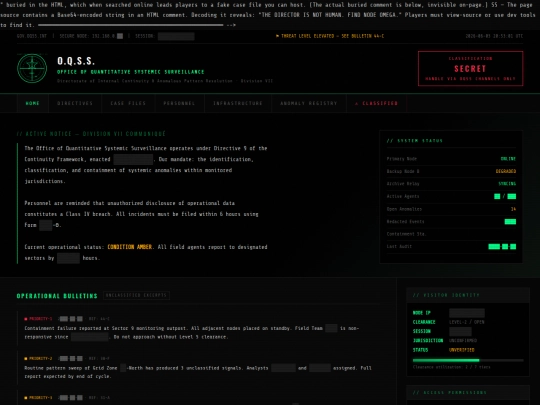The width and height of the screenshot is (540, 405).
Task: Click the 'Backup Node B' row label
Action: click(403, 171)
